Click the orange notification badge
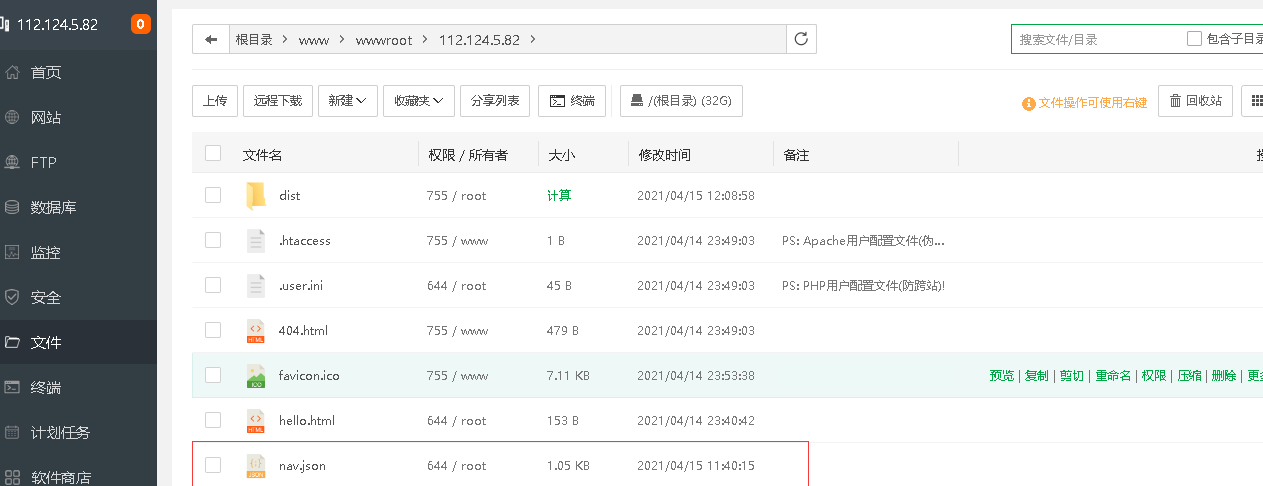 click(141, 24)
